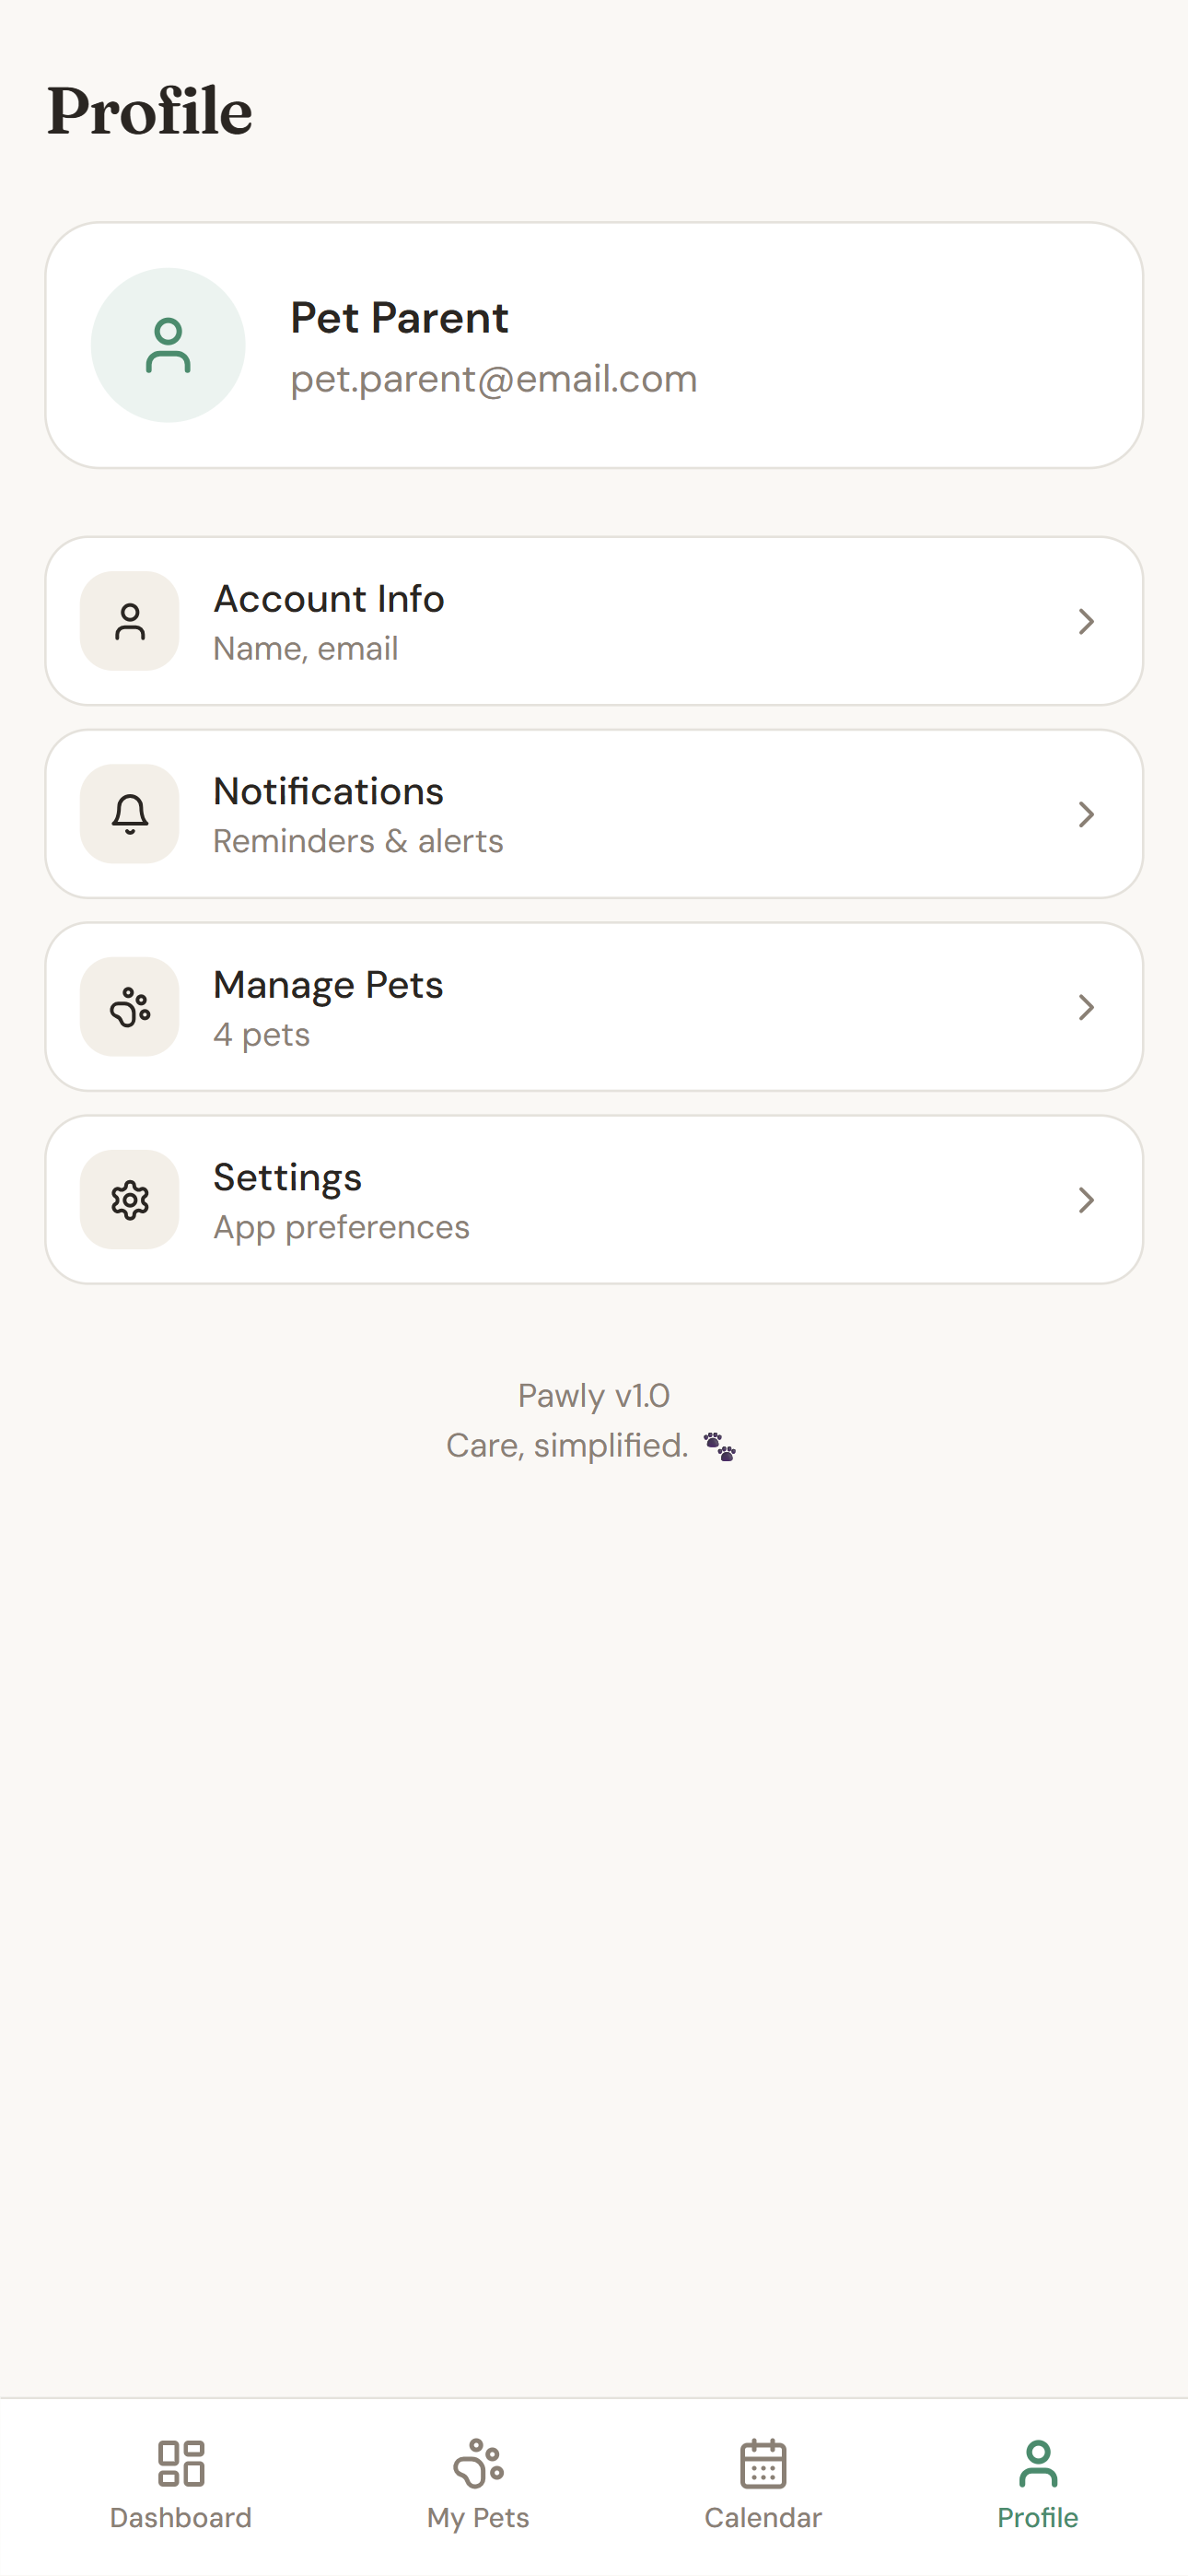Expand Account Info using its chevron
Viewport: 1188px width, 2576px height.
pyautogui.click(x=1086, y=621)
